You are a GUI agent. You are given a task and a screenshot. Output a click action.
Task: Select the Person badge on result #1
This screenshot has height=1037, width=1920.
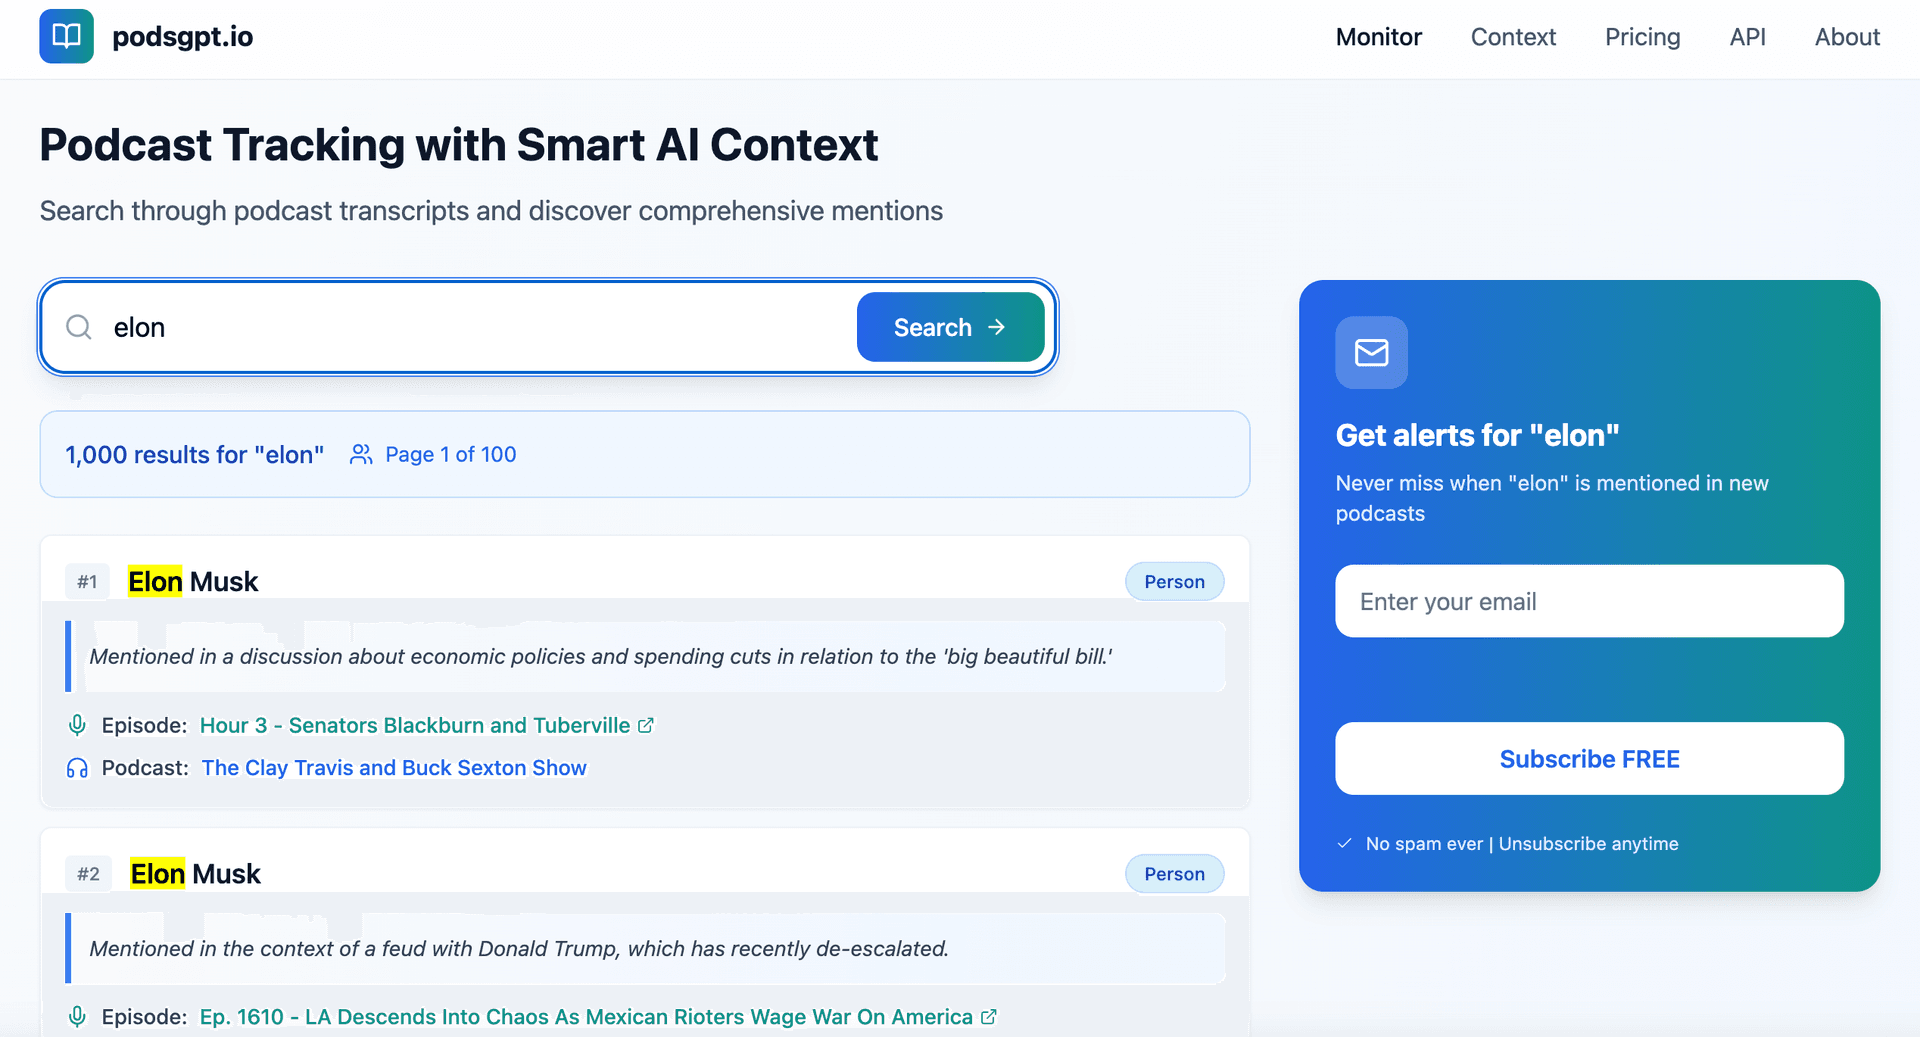1174,581
